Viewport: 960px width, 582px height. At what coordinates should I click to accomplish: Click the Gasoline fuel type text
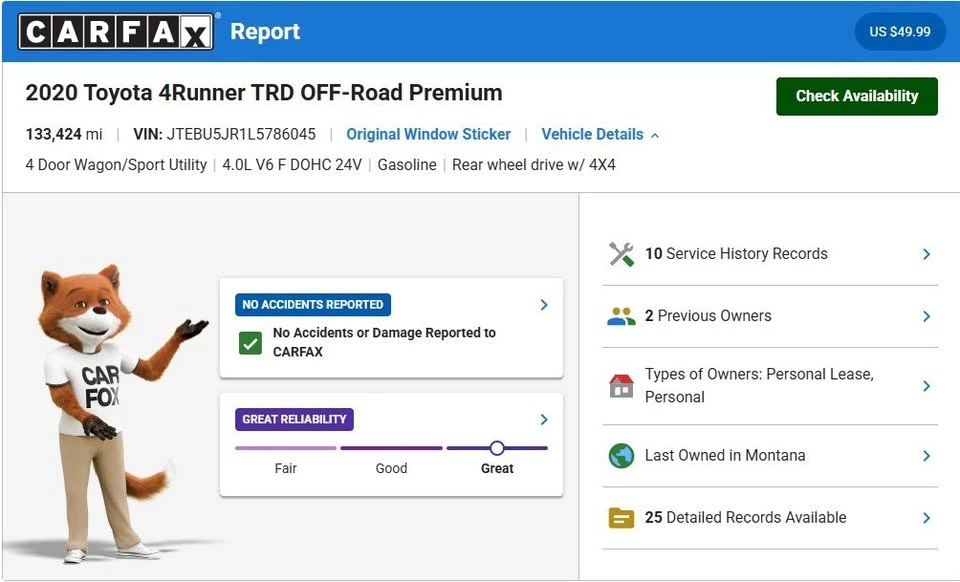coord(407,165)
